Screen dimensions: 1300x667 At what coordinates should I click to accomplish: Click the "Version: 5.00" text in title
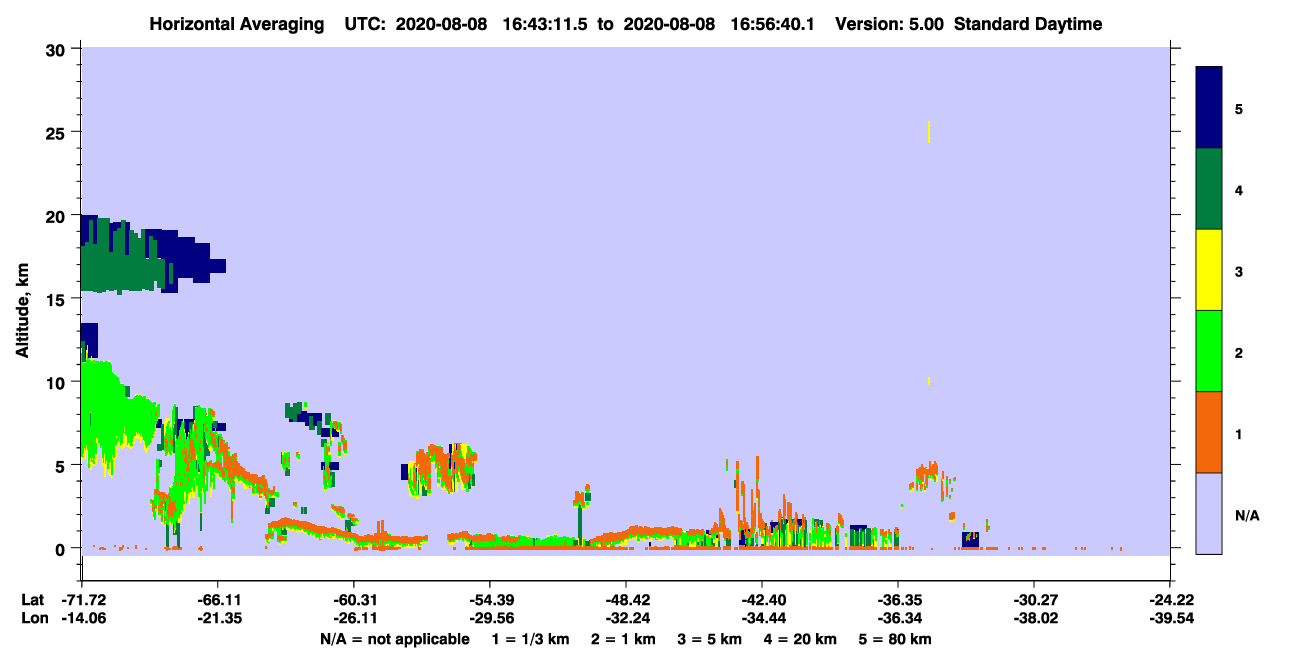coord(891,24)
